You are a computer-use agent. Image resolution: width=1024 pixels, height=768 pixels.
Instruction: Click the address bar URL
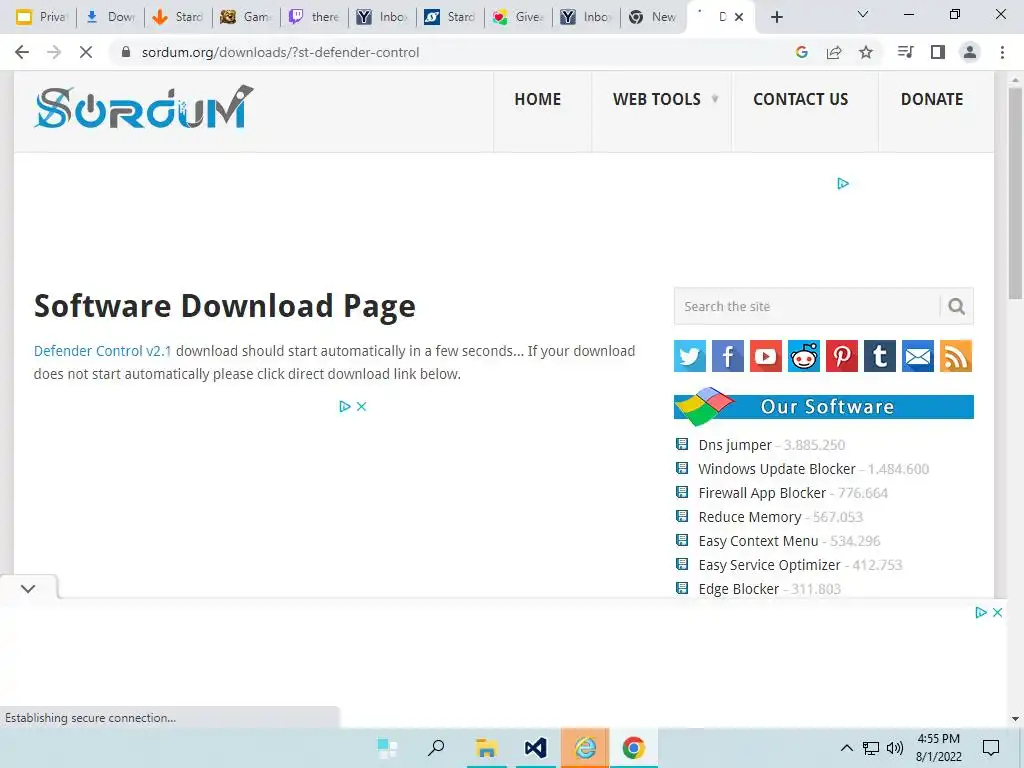coord(280,52)
